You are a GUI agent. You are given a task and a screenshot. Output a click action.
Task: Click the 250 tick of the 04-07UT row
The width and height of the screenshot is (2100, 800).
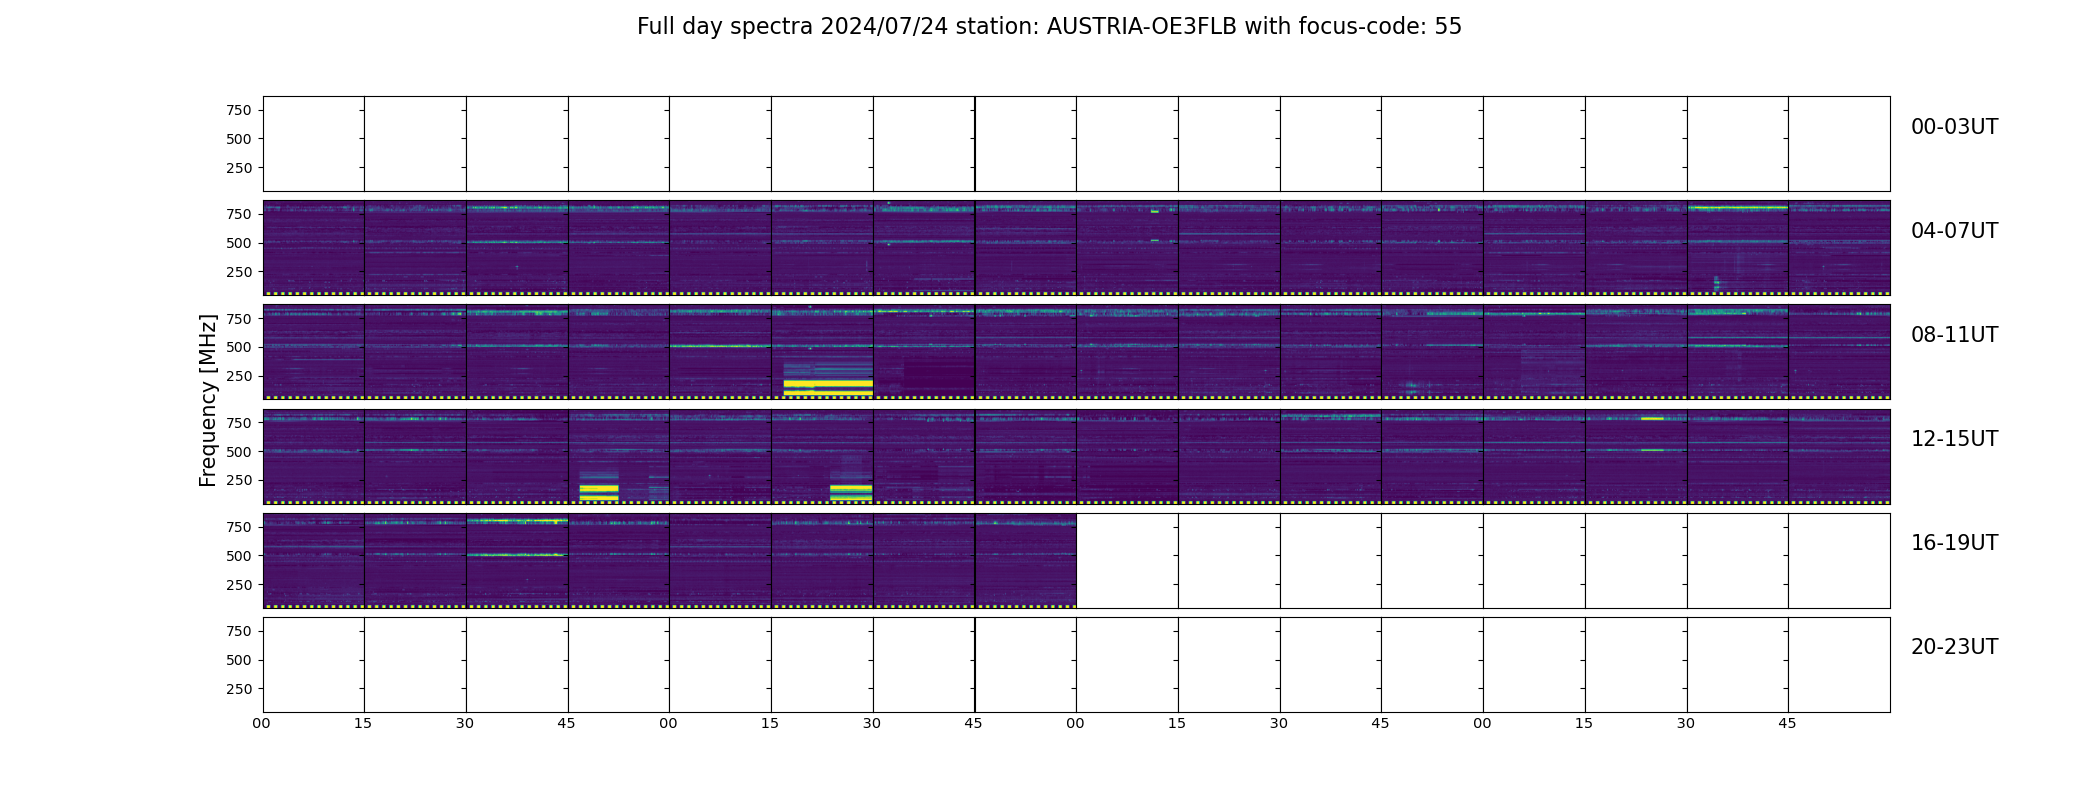(x=239, y=273)
